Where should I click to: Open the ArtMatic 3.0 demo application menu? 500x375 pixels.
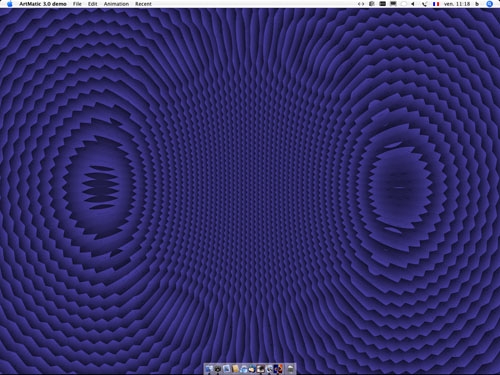pyautogui.click(x=43, y=4)
